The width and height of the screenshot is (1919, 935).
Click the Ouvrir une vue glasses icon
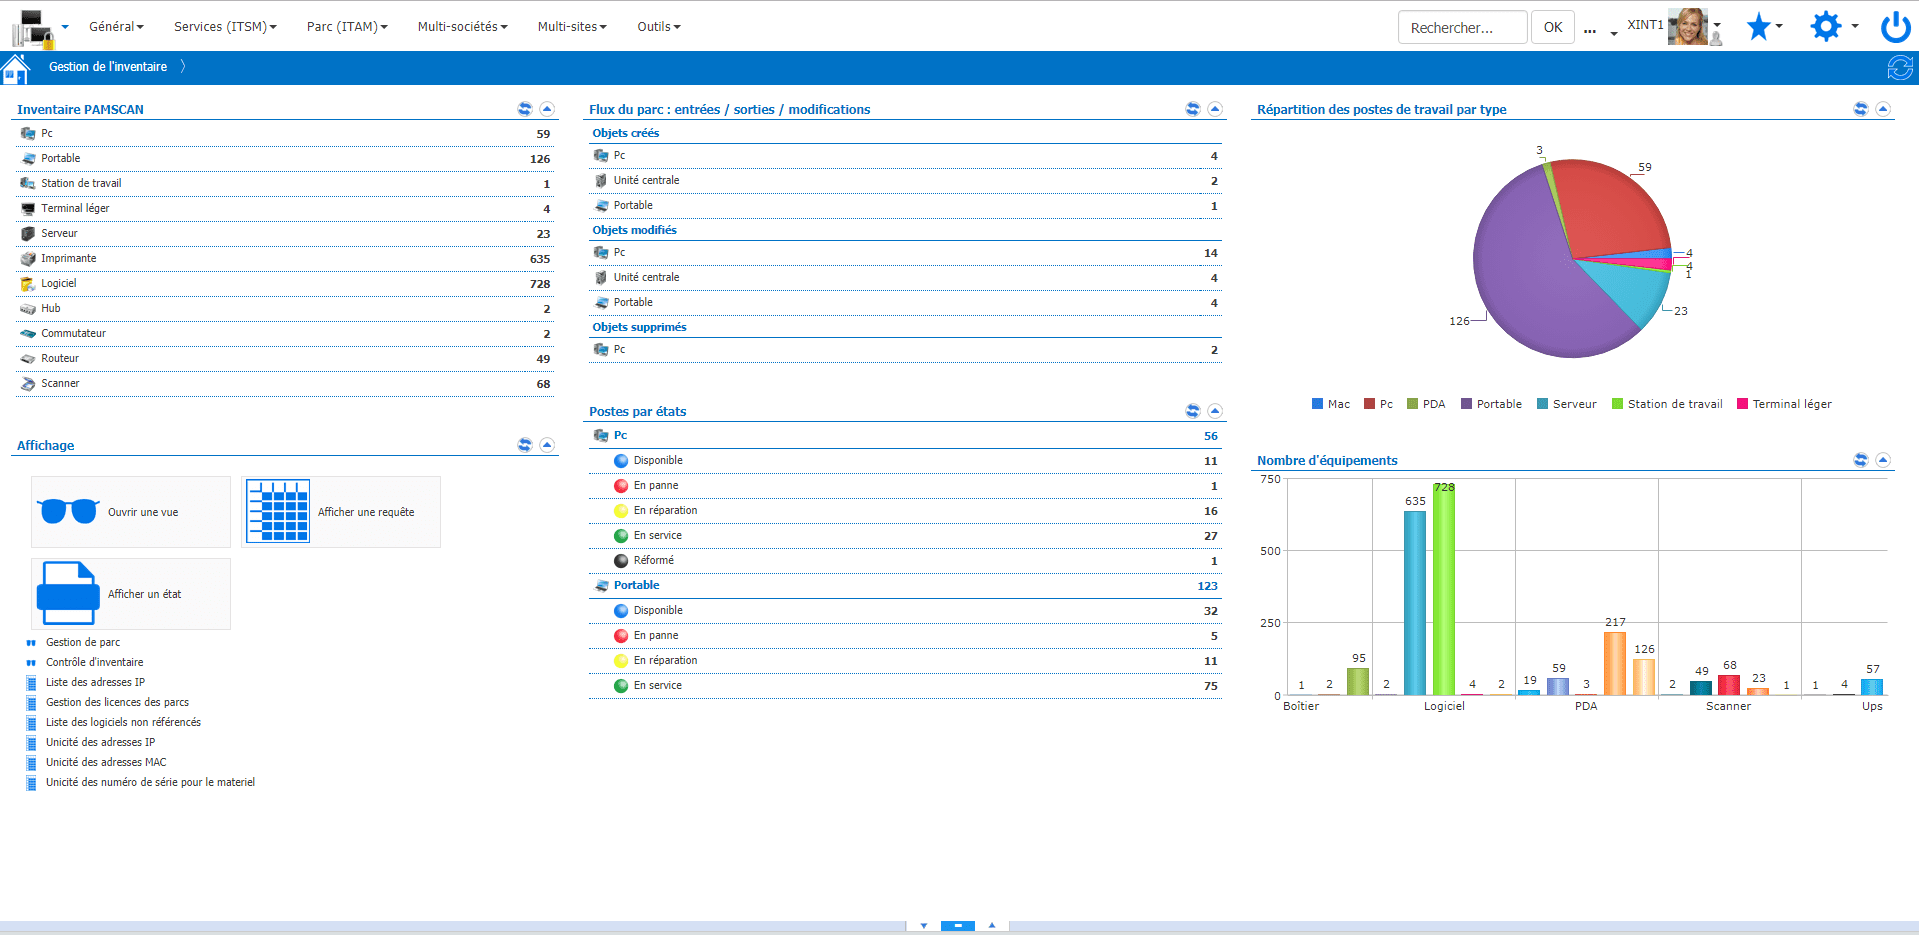68,511
